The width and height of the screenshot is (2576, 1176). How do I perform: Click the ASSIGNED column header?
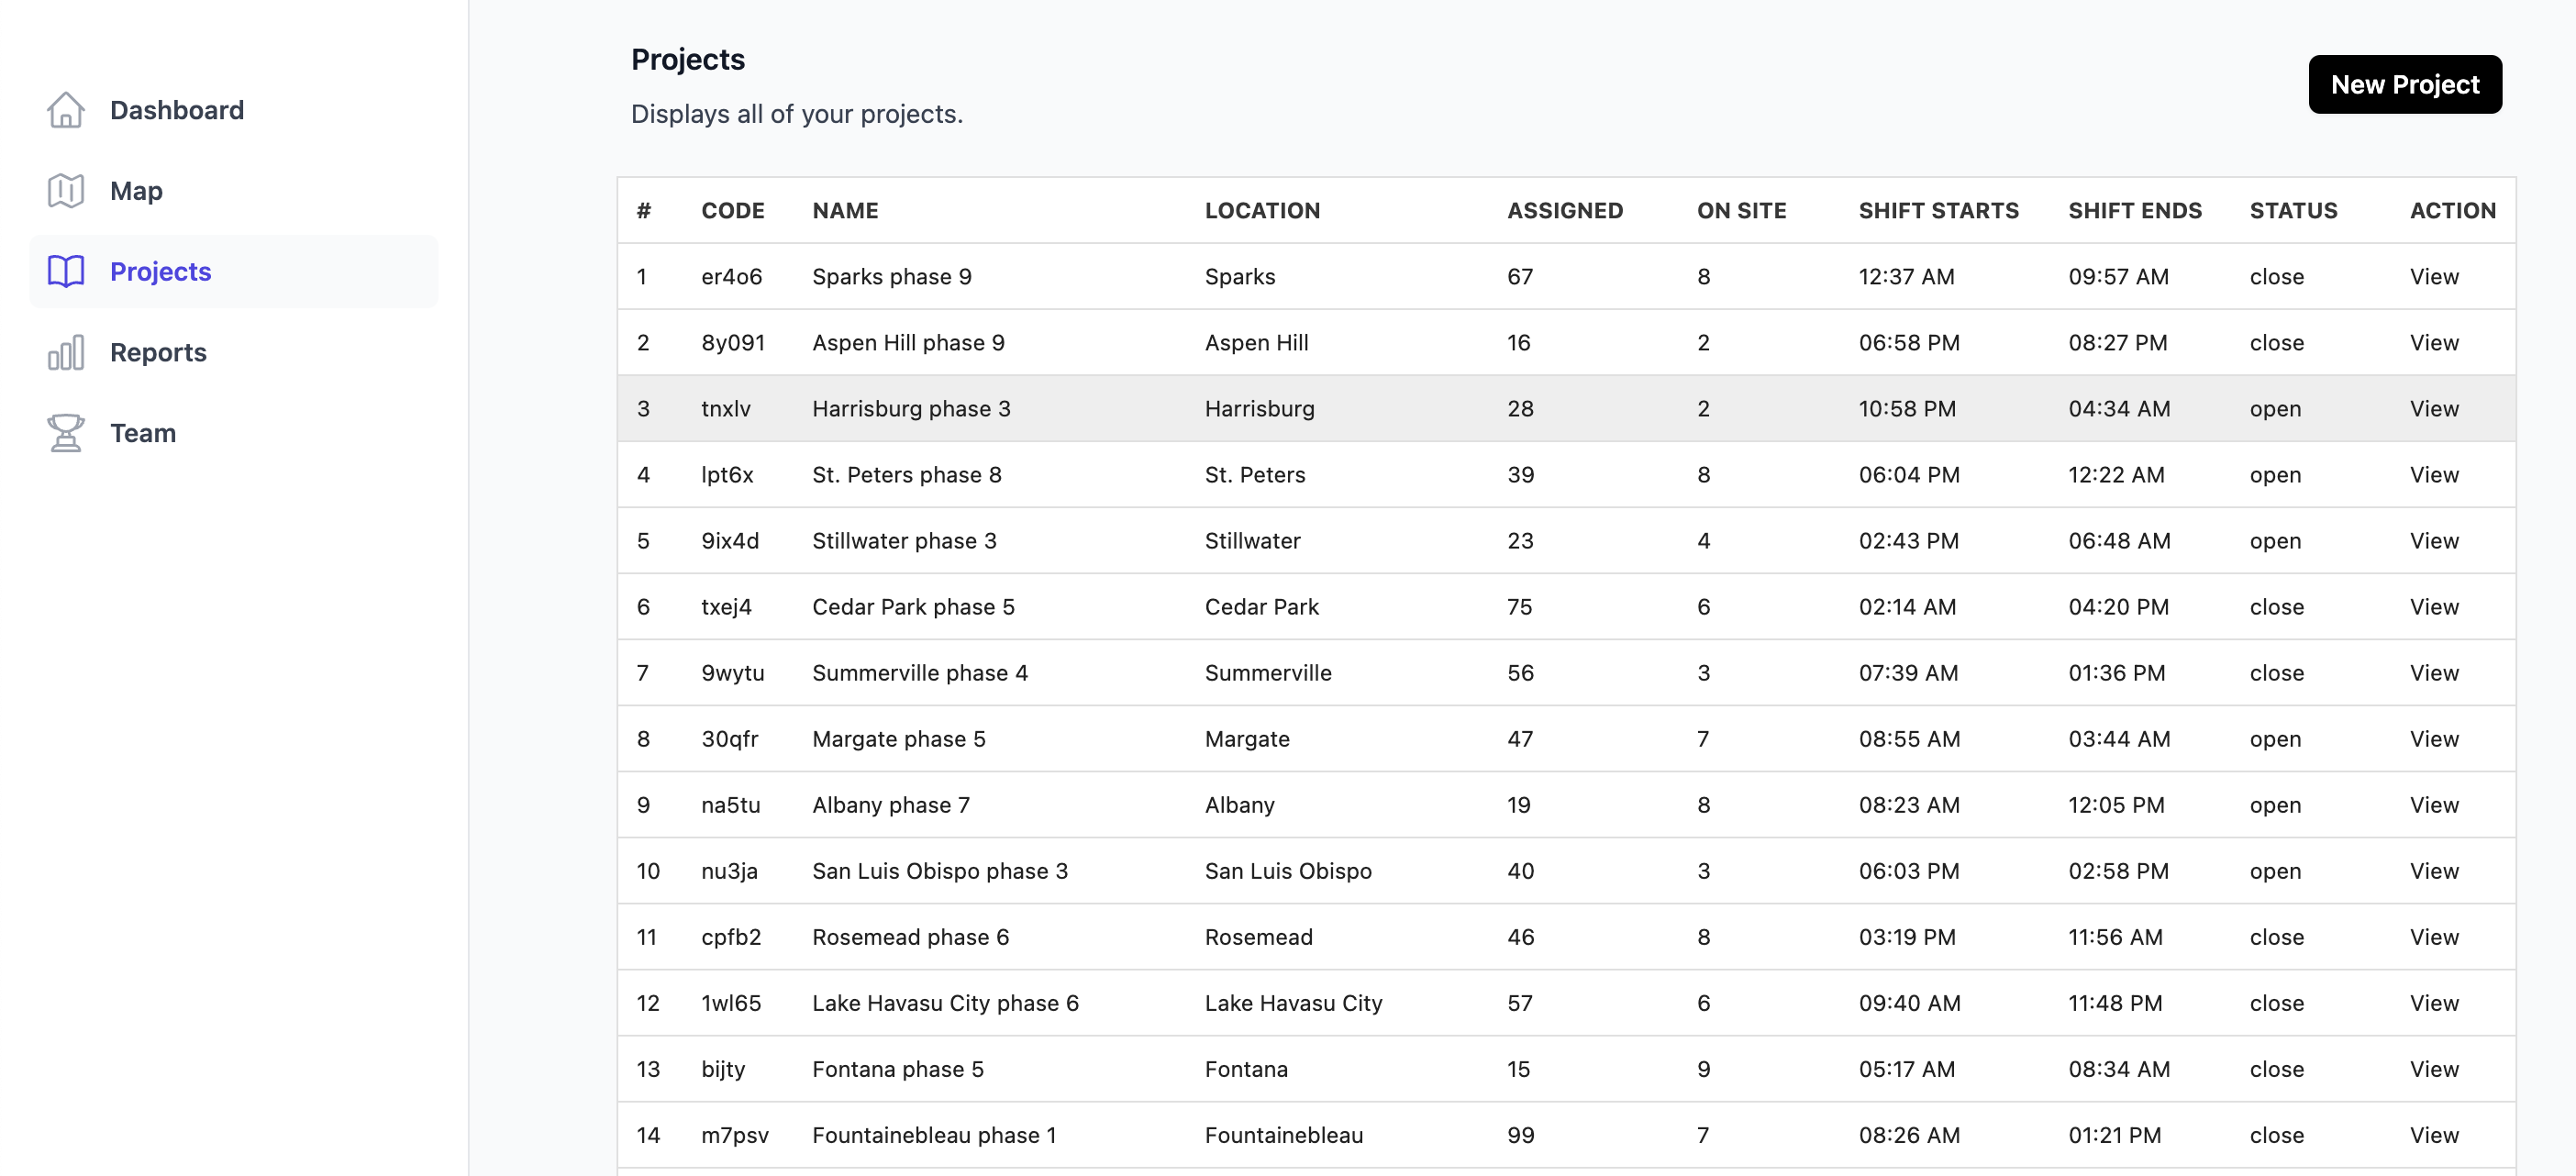[x=1564, y=211]
